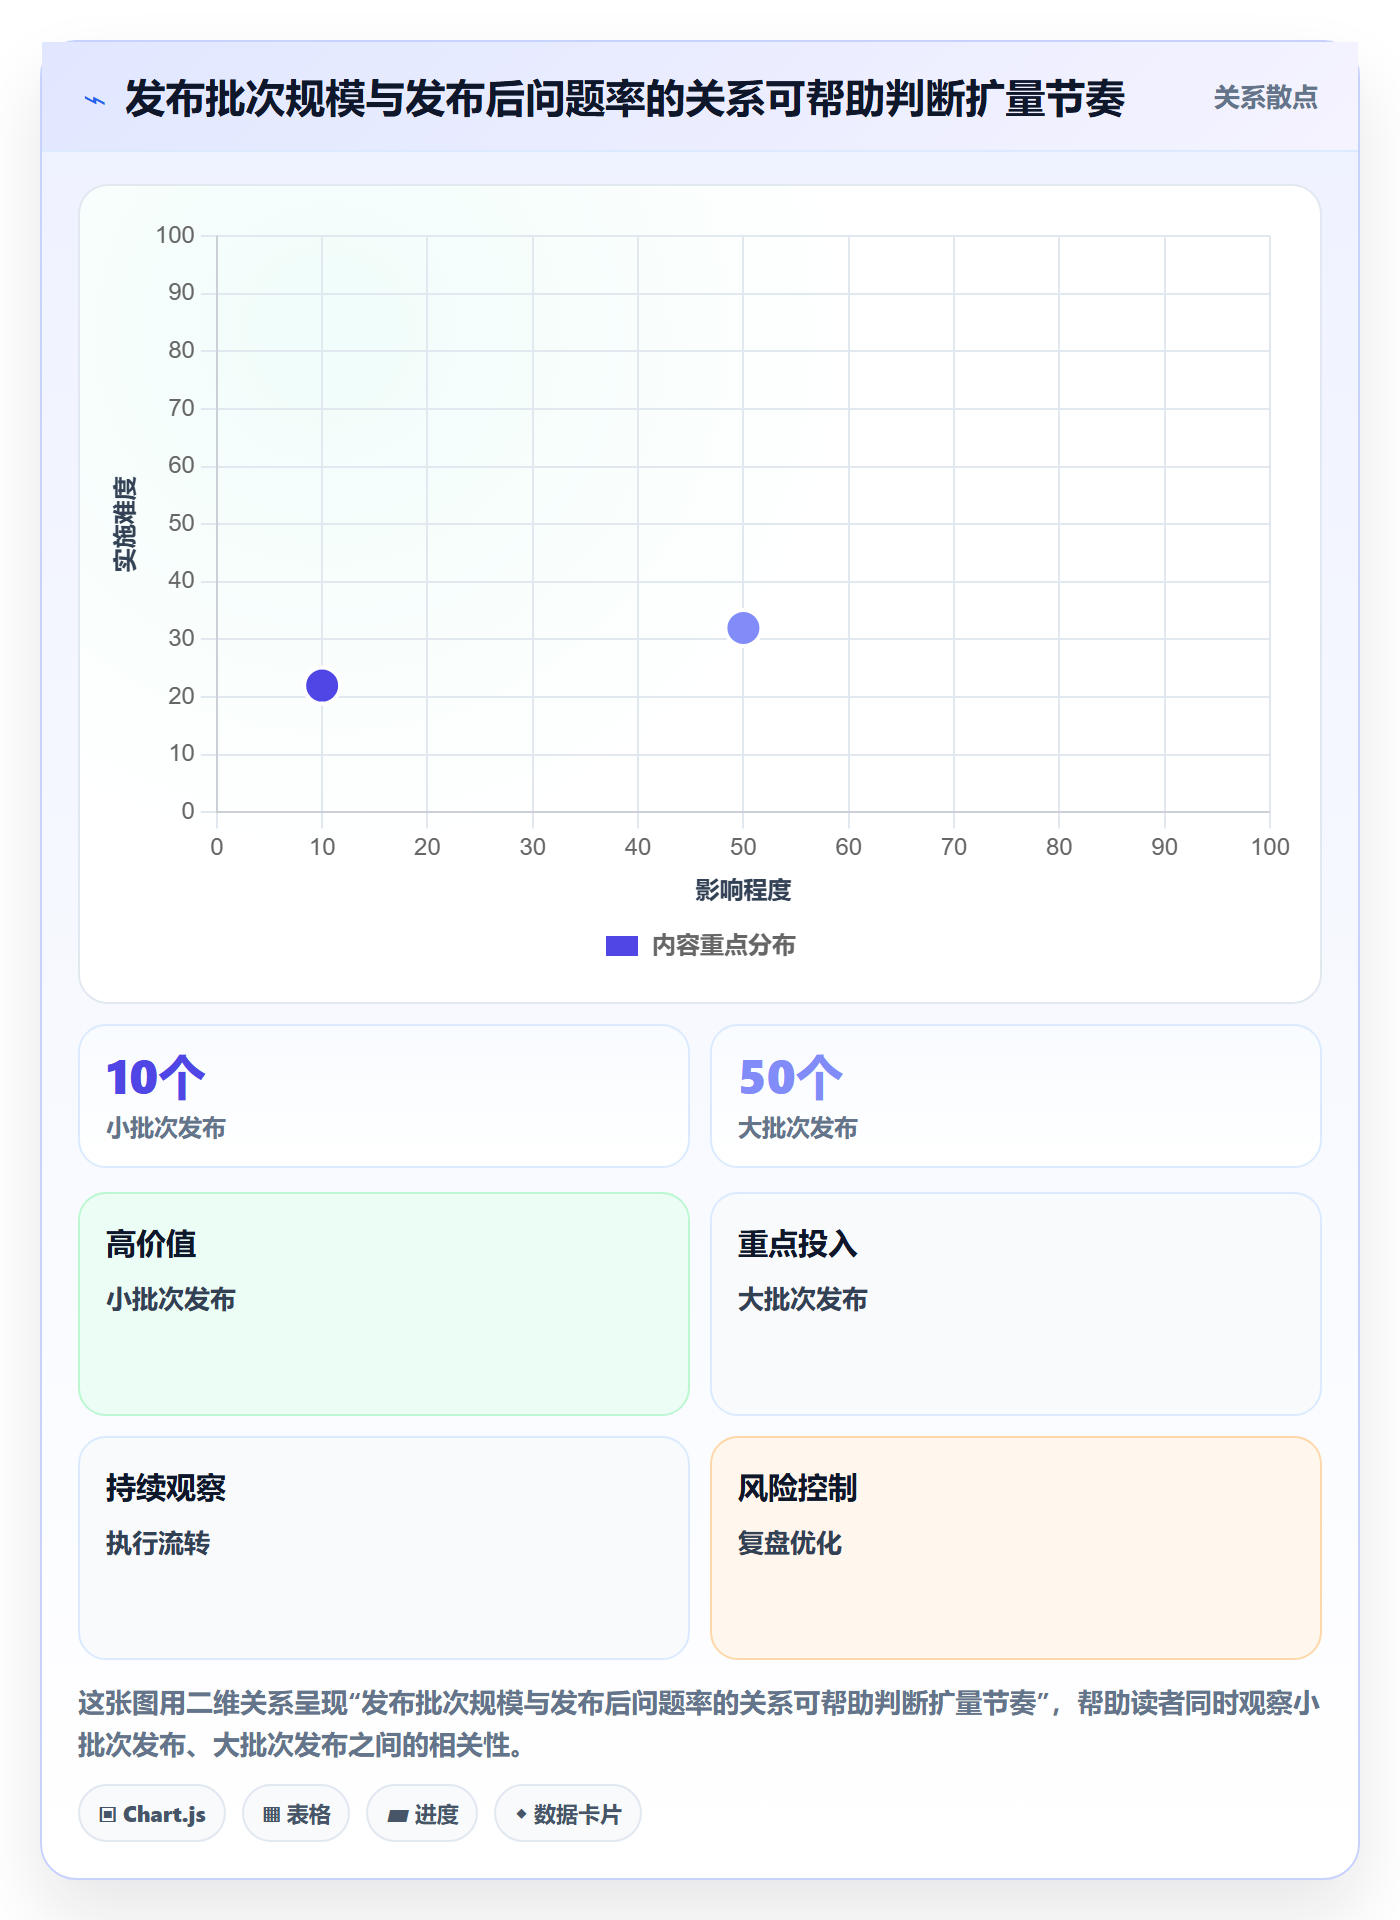Click the Chart.js chip square icon
The height and width of the screenshot is (1920, 1400).
pyautogui.click(x=108, y=1815)
